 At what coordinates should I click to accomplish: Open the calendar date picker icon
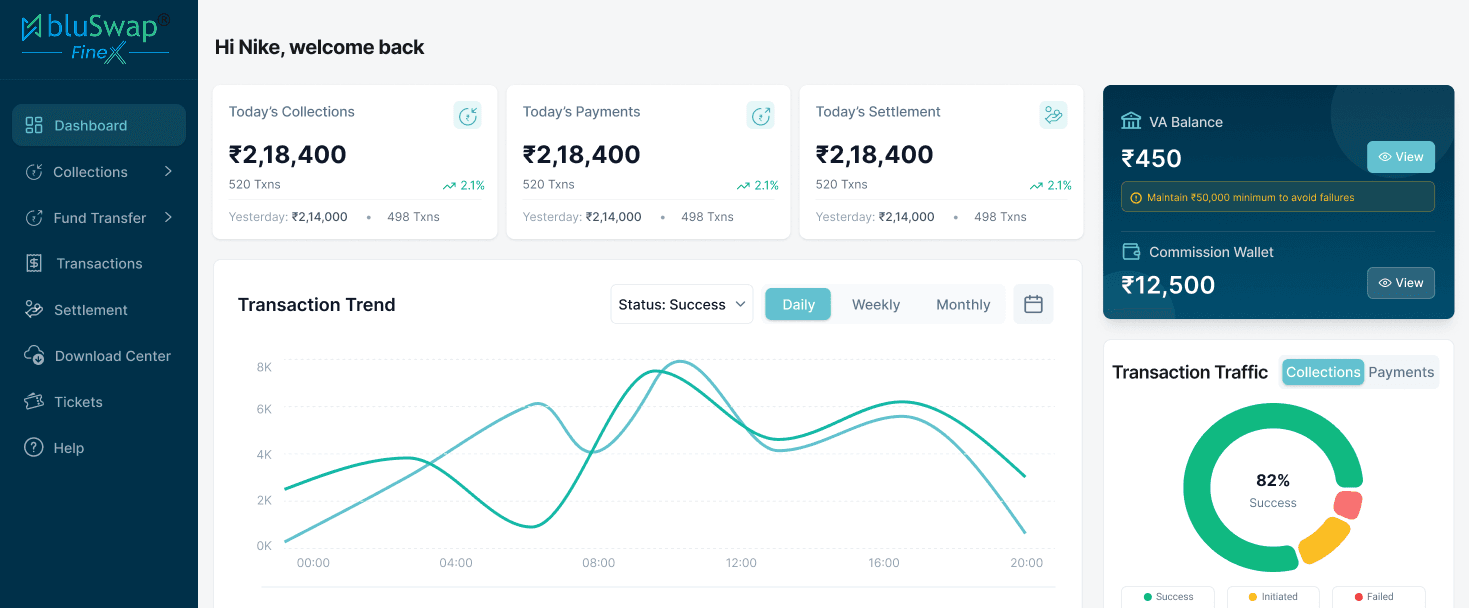click(x=1033, y=304)
